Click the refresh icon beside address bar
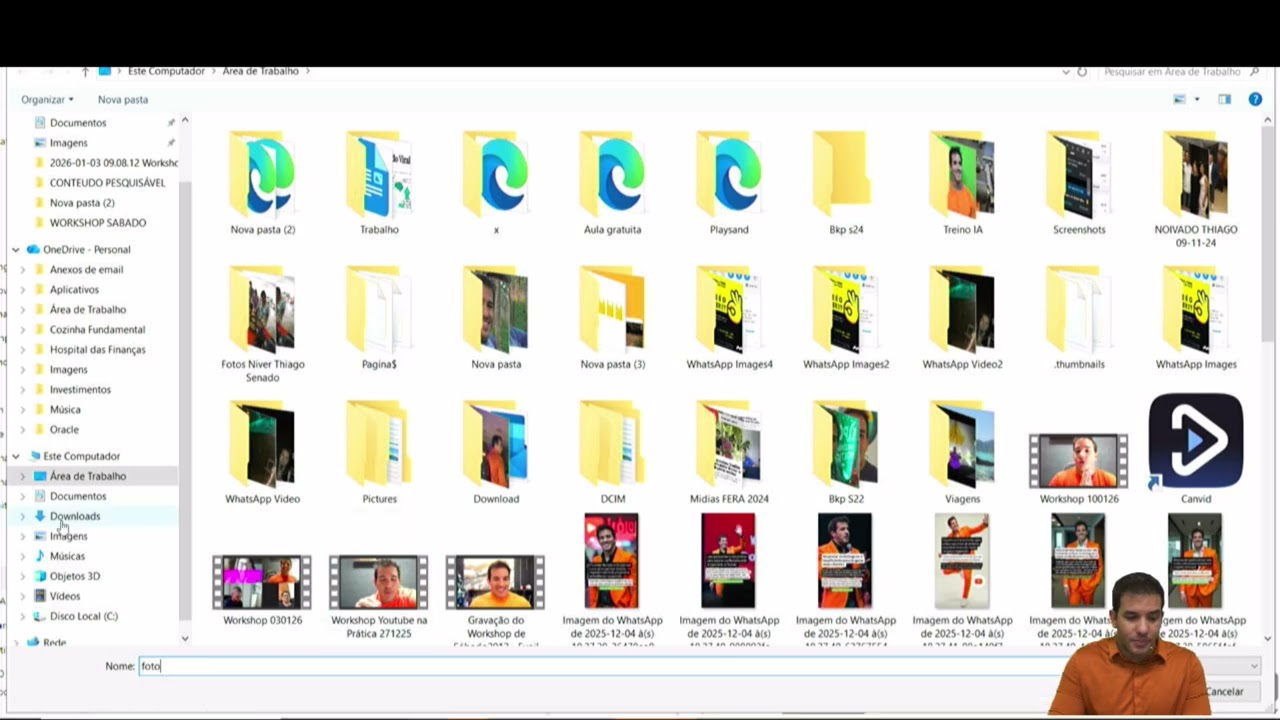This screenshot has width=1280, height=720. (x=1082, y=72)
